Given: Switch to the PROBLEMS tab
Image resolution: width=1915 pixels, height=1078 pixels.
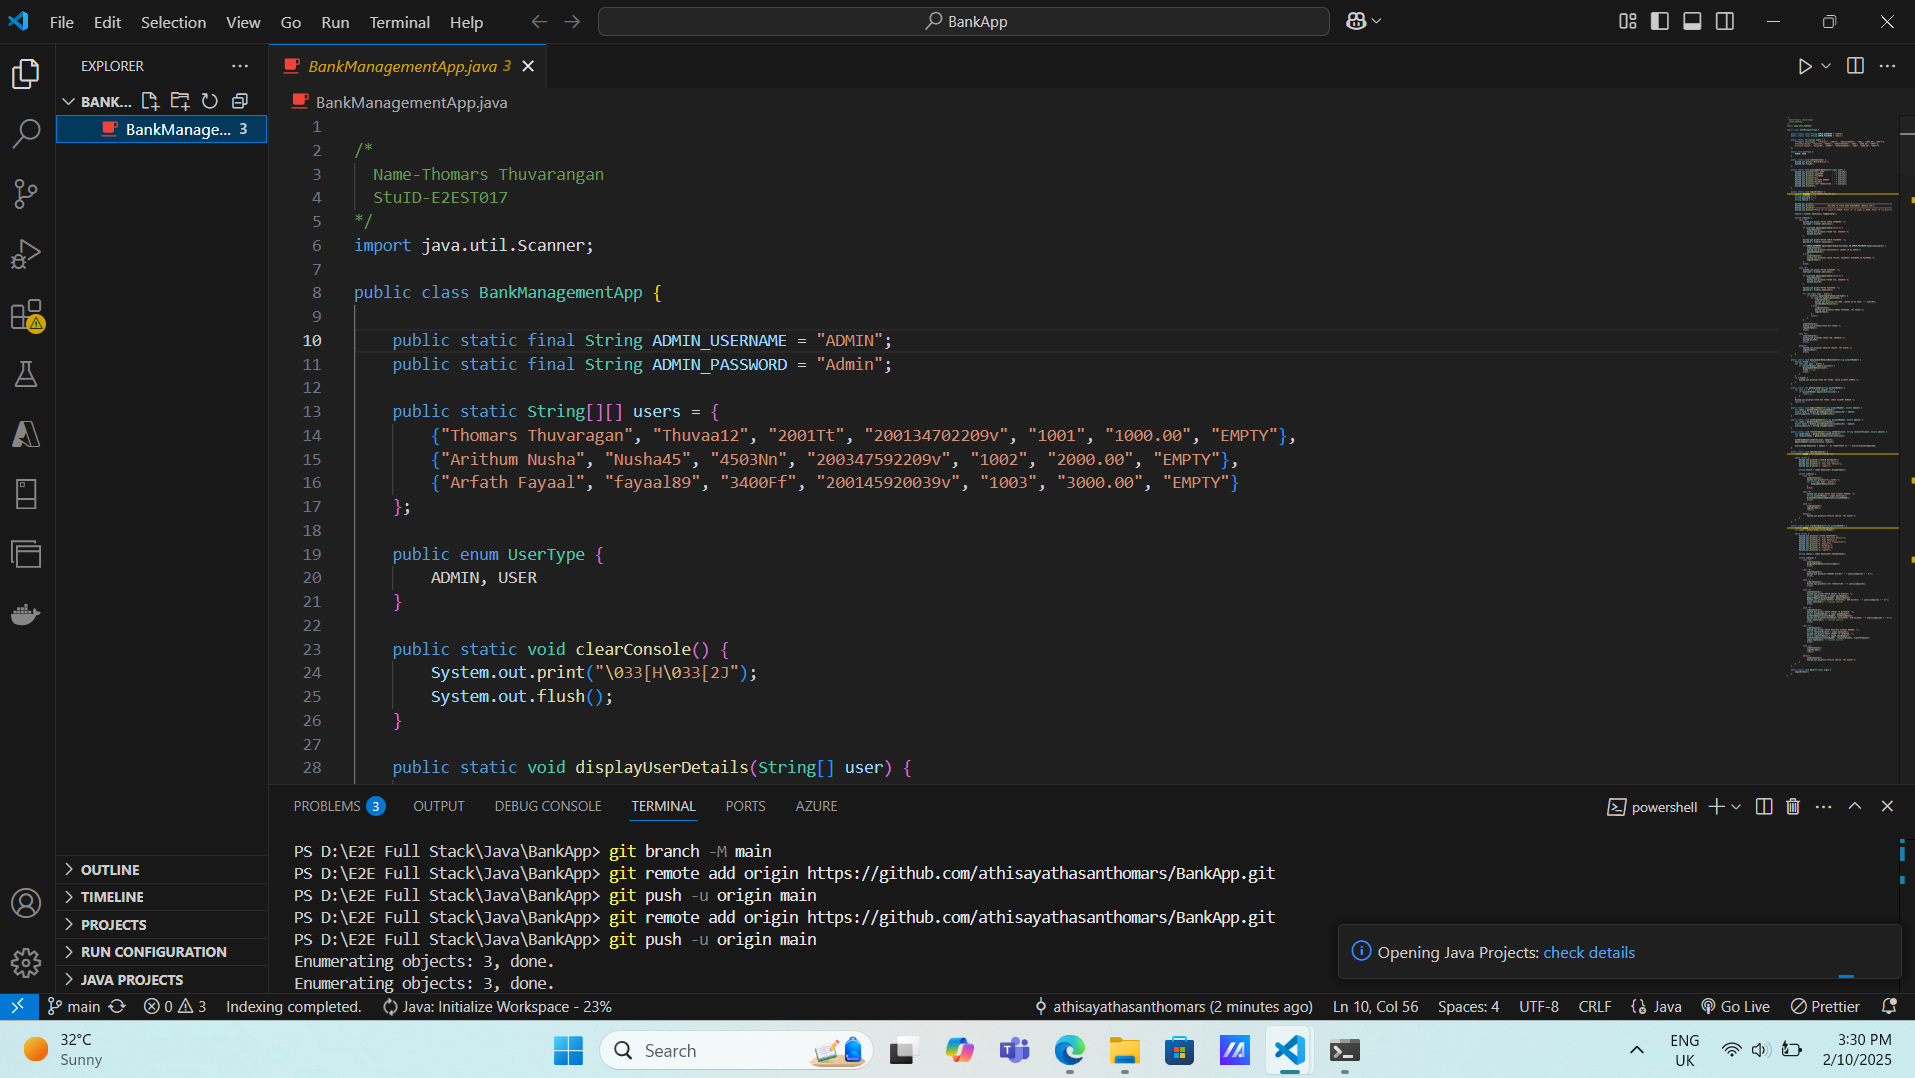Looking at the screenshot, I should (338, 806).
